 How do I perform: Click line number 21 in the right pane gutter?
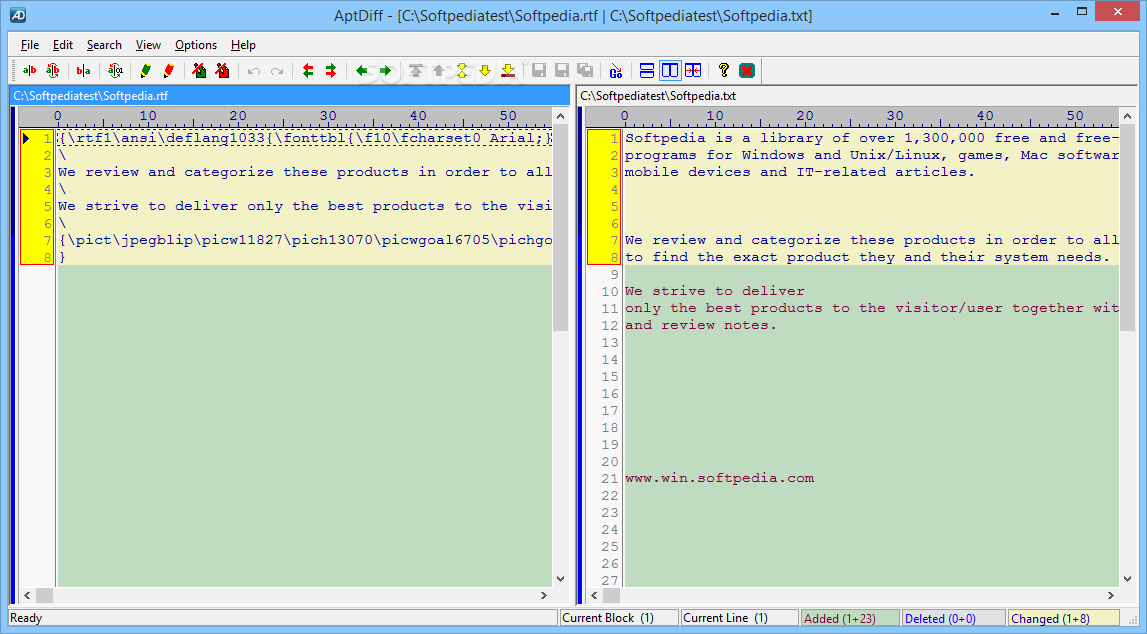610,478
